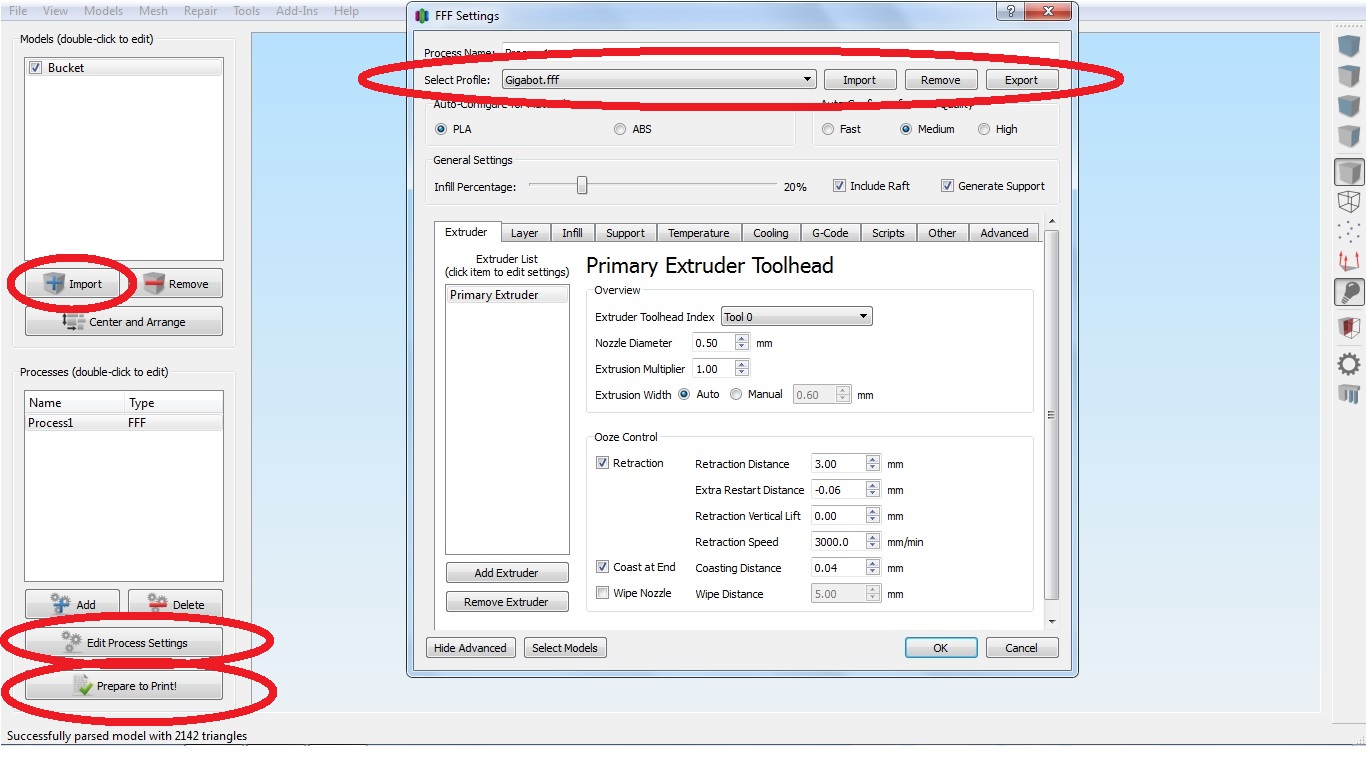The width and height of the screenshot is (1366, 768).
Task: Increase Nozzle Diameter with up arrow
Action: point(741,338)
